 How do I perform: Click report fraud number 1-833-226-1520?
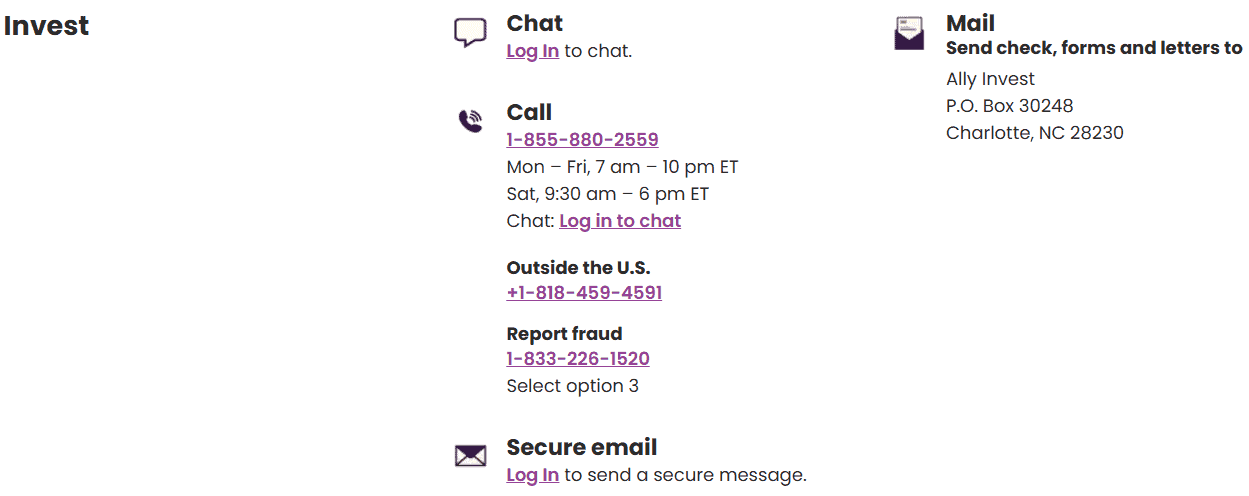[x=578, y=359]
